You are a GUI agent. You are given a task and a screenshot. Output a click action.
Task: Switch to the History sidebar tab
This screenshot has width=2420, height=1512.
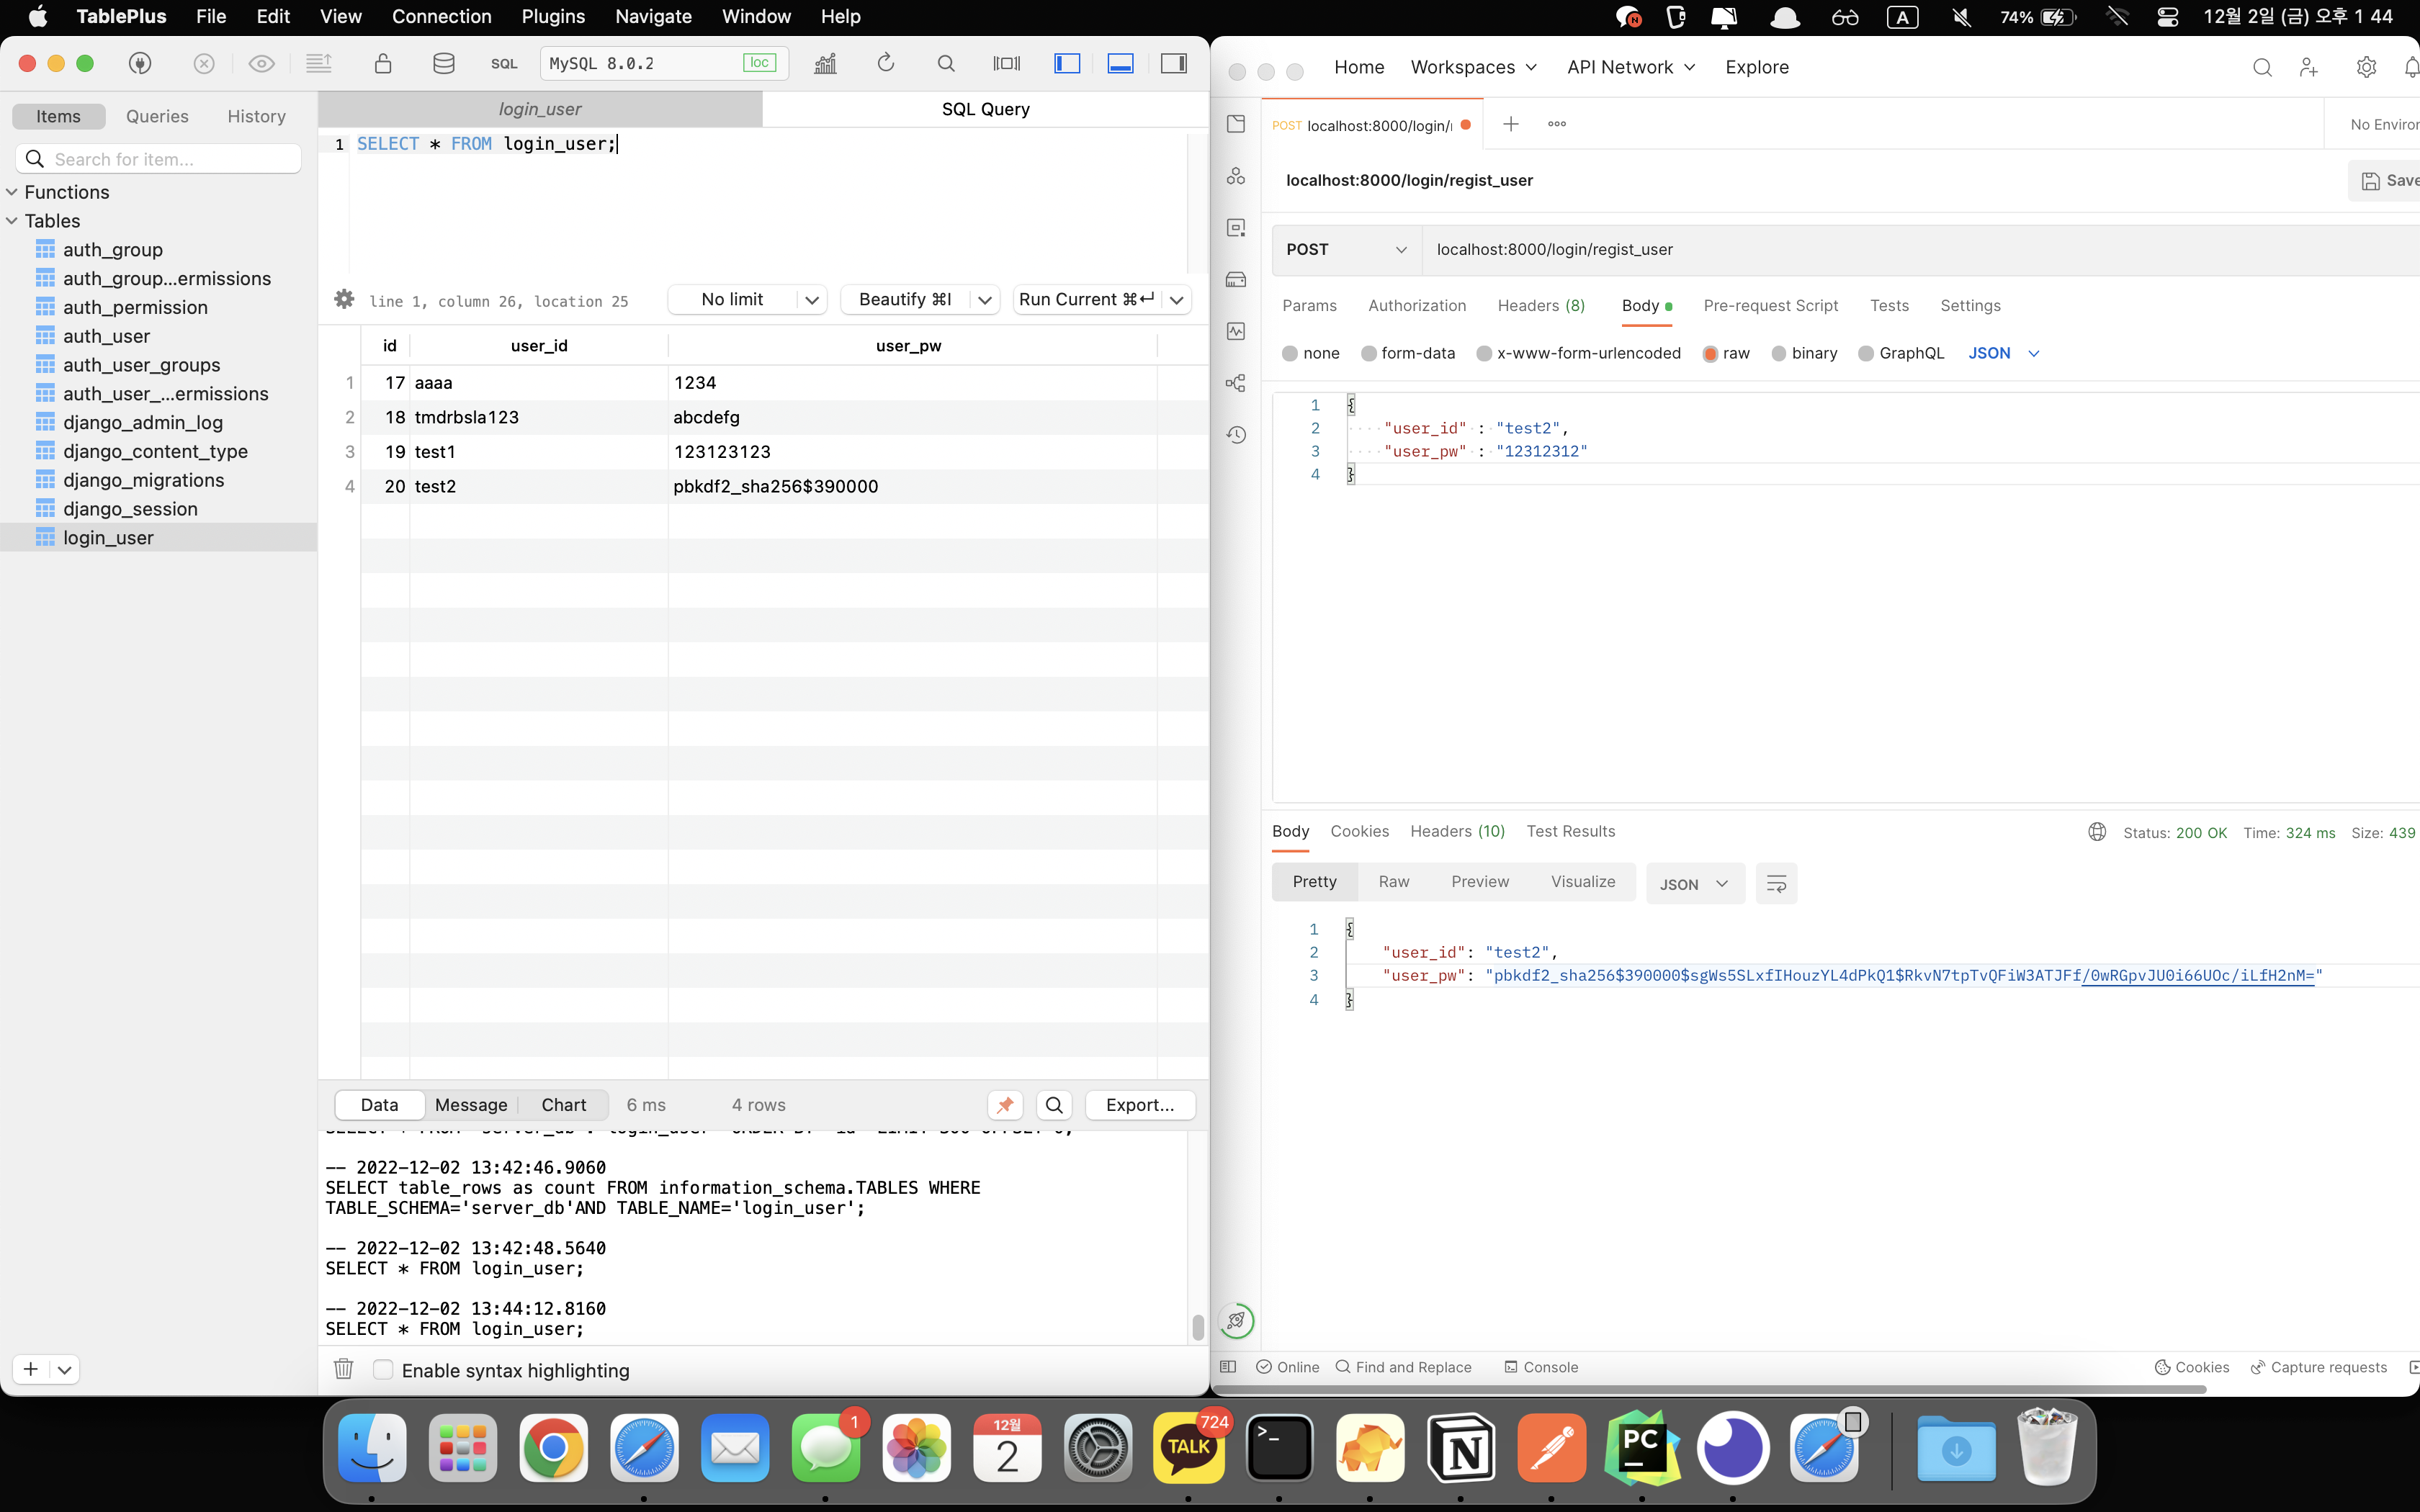256,116
